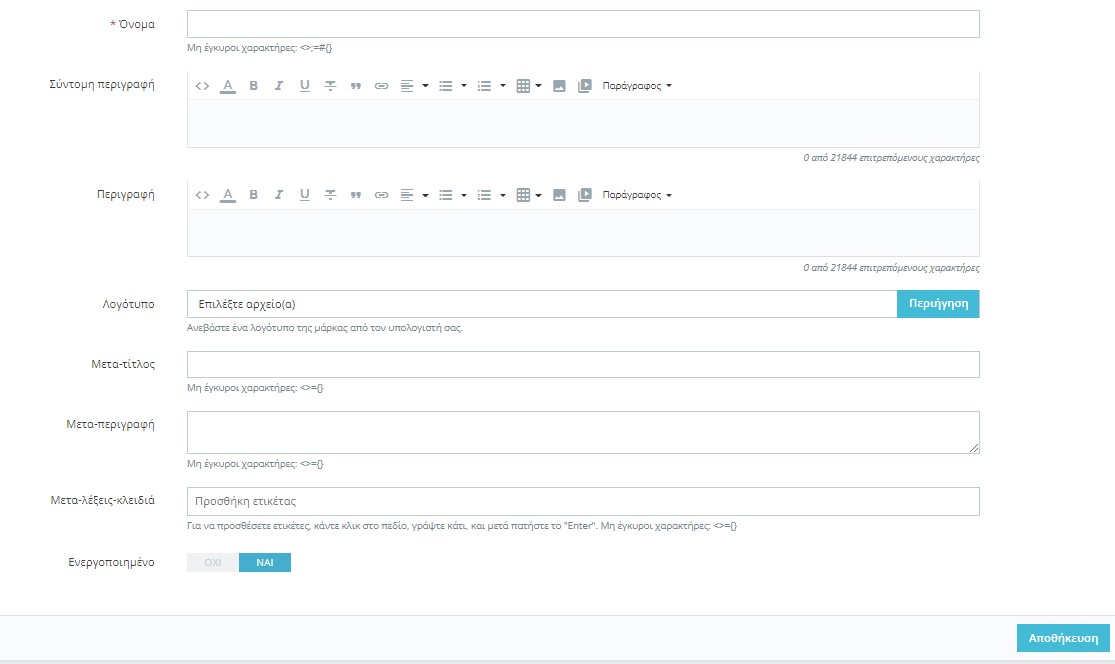Click insert media icon in Σύντομη περιγραφή toolbar

click(585, 86)
